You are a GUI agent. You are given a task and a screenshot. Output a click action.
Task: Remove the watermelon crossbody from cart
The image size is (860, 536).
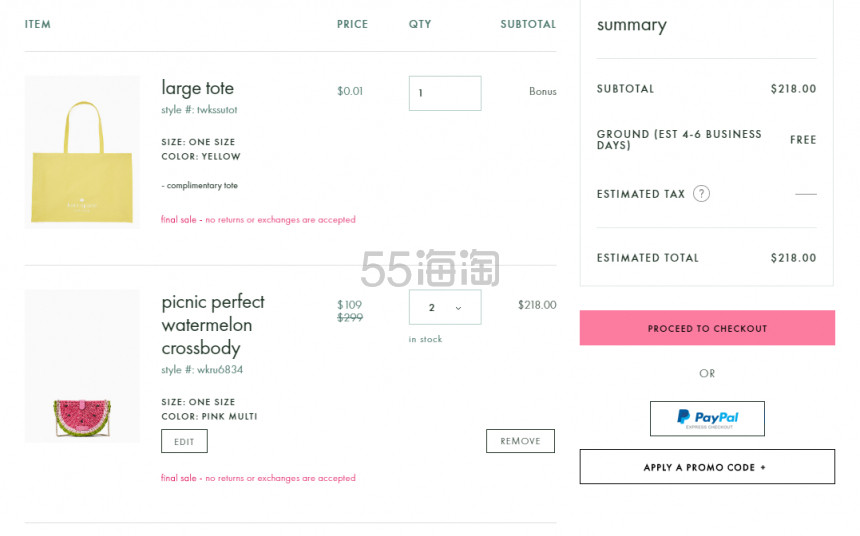520,441
